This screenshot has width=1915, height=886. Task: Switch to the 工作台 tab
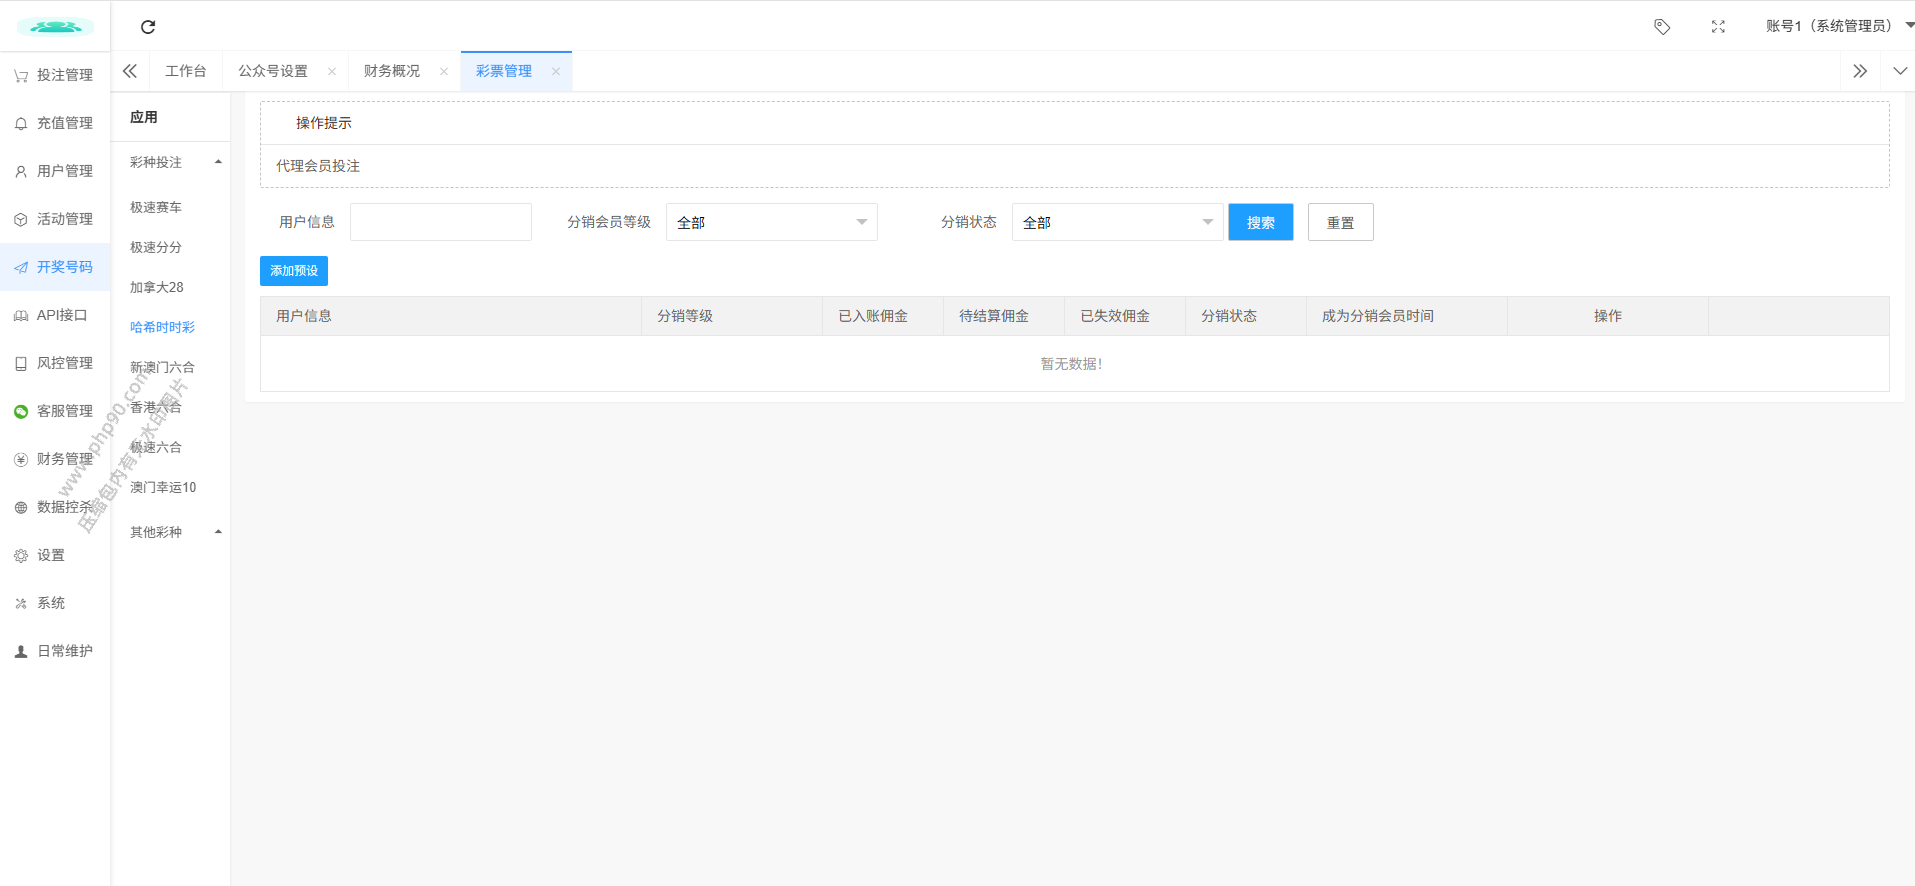click(x=186, y=72)
